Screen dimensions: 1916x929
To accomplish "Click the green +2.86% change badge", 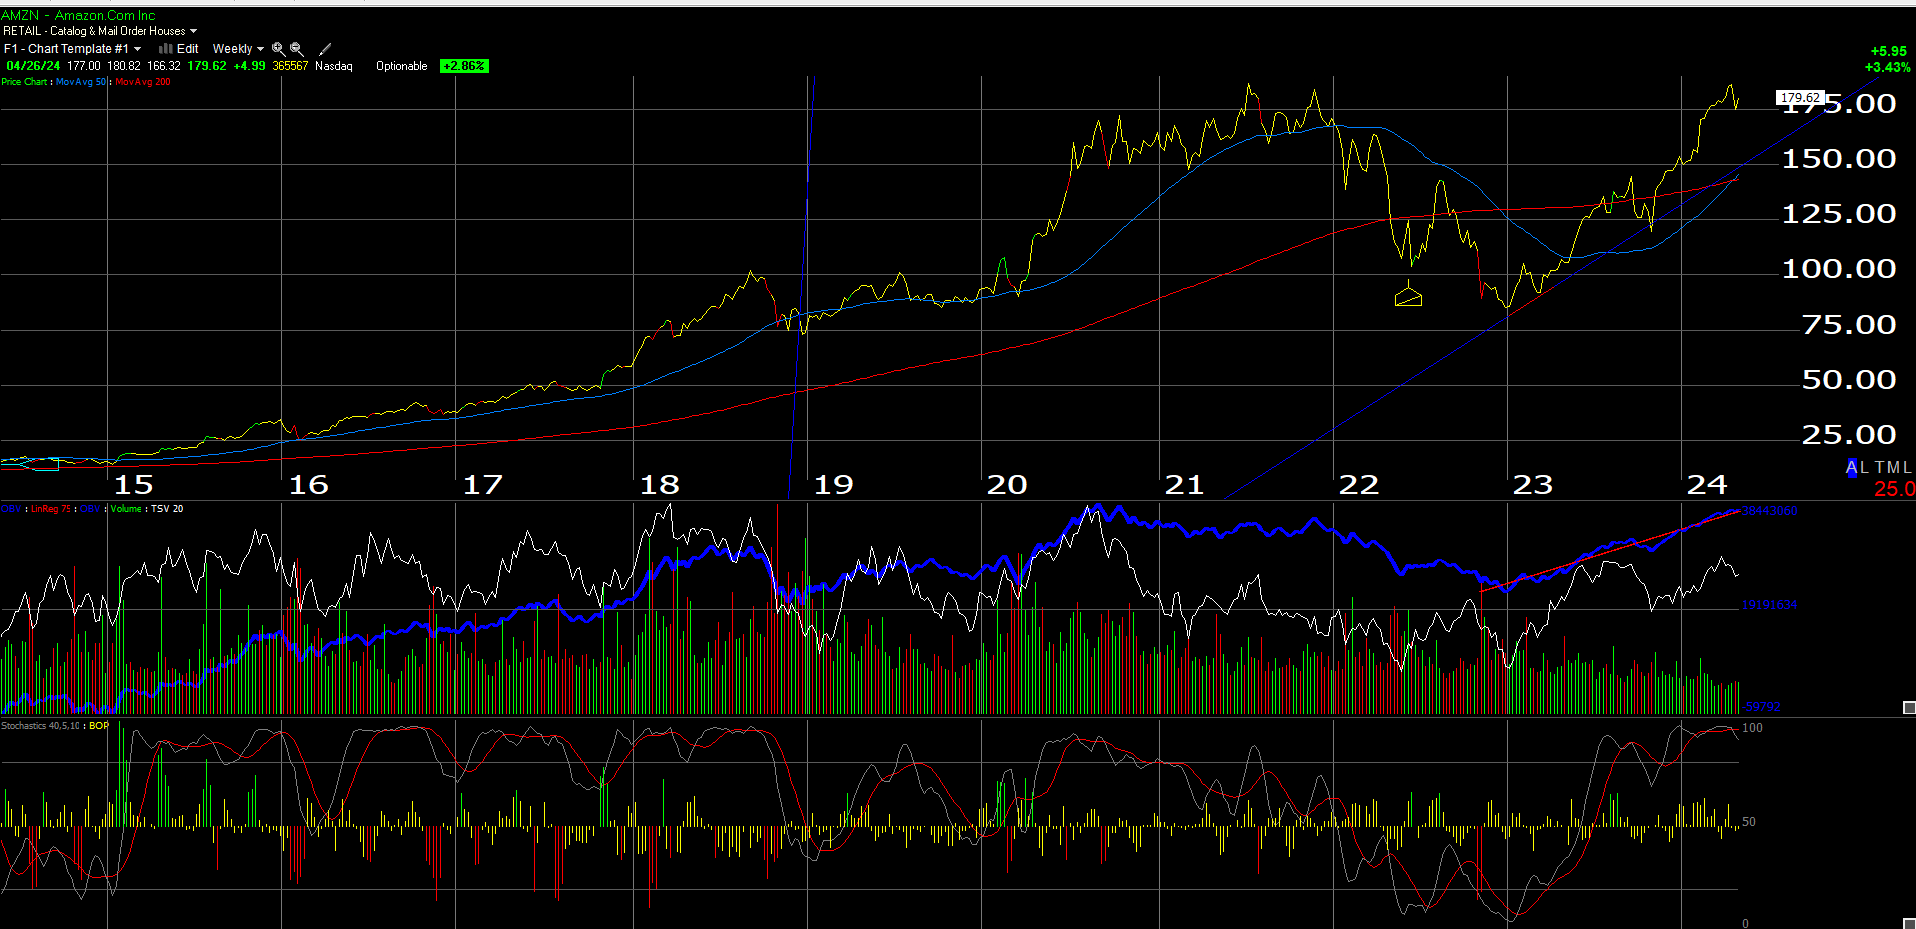I will point(464,66).
